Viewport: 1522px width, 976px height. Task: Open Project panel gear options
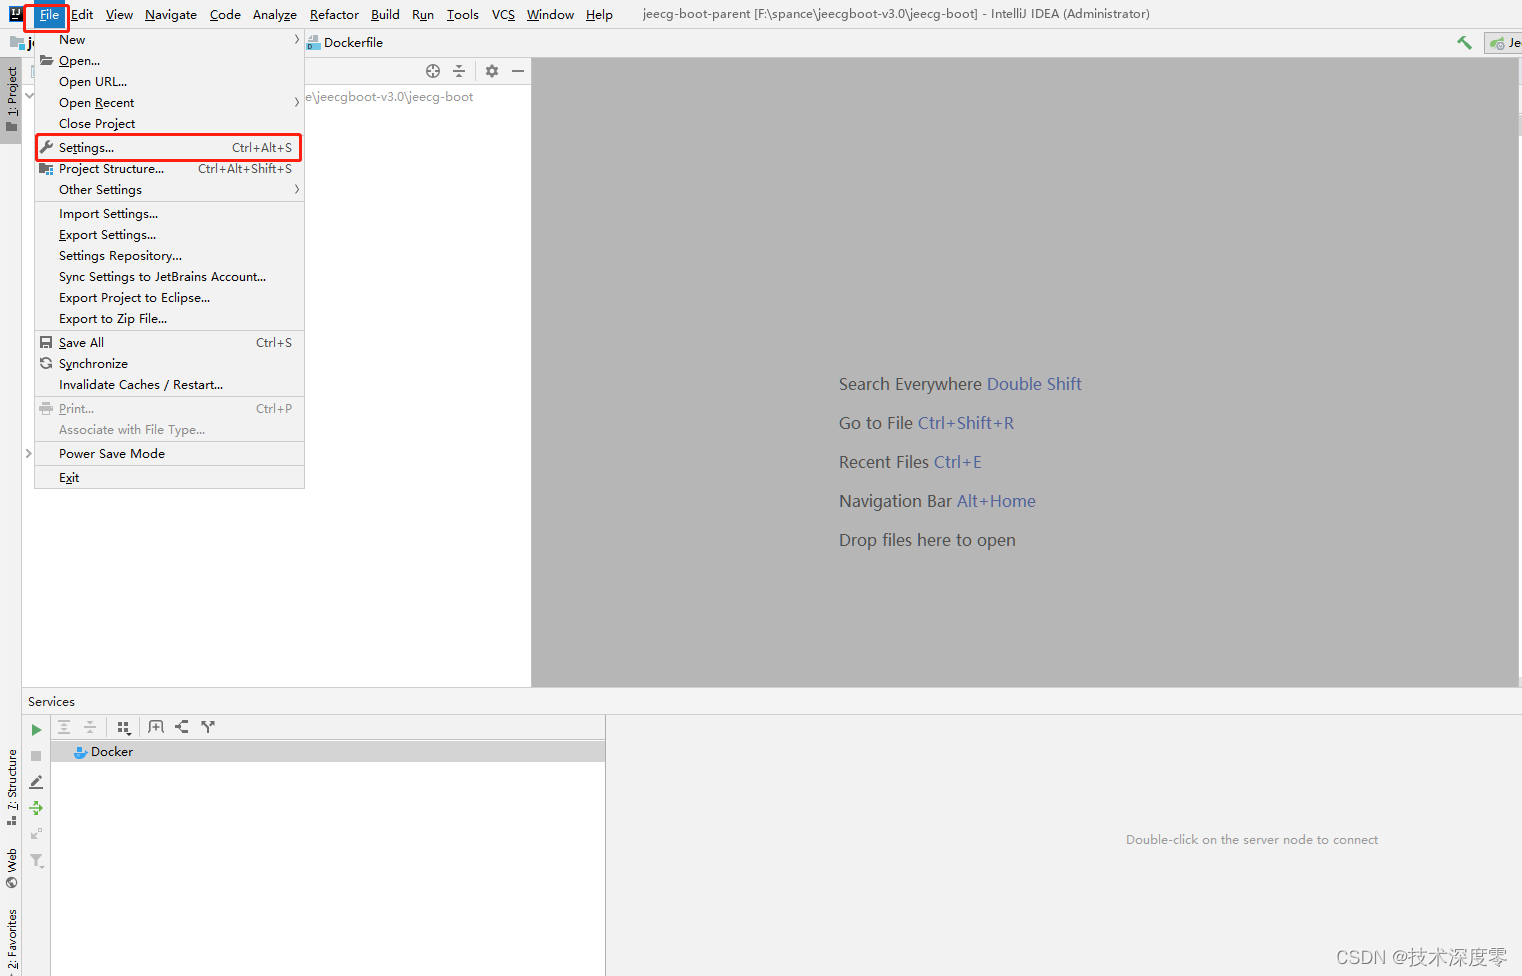492,71
